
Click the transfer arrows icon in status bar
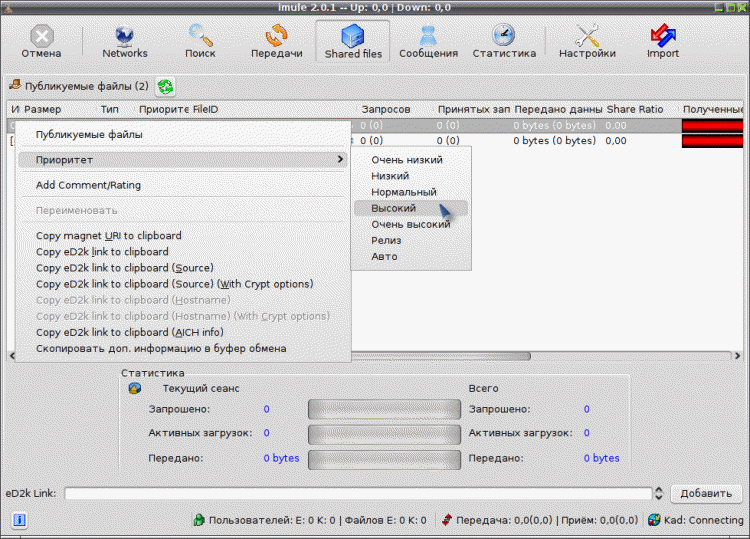pyautogui.click(x=446, y=520)
